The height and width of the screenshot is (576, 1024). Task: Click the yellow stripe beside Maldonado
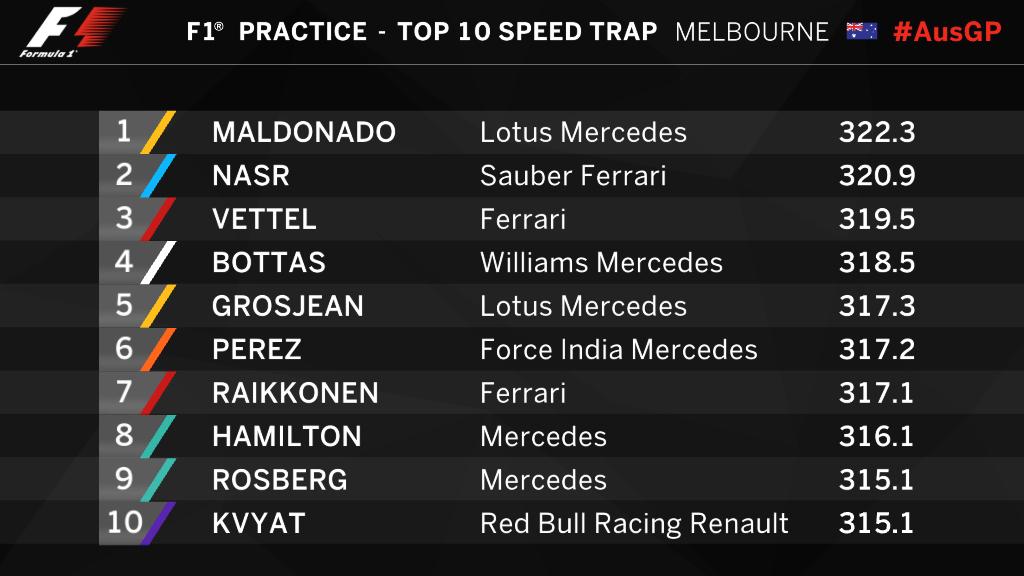click(x=158, y=133)
